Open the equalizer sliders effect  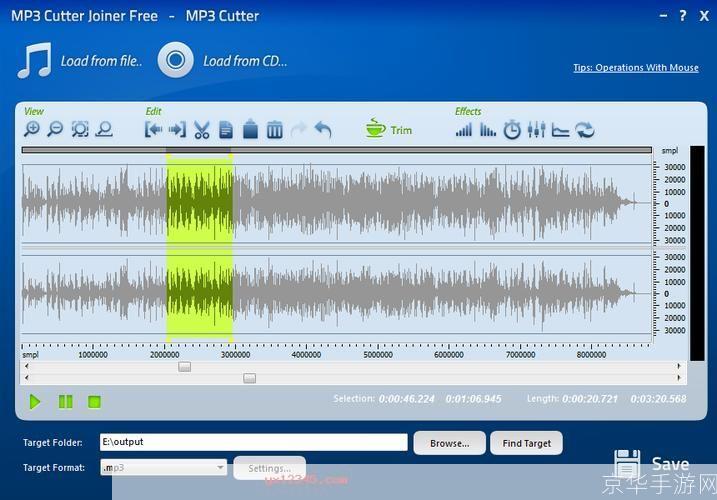point(536,130)
